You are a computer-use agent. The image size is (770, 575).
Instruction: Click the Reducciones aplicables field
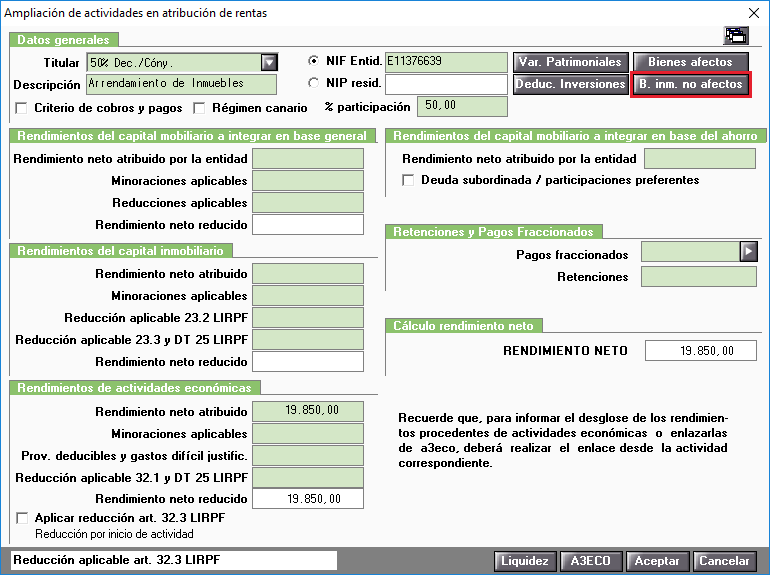(x=308, y=203)
